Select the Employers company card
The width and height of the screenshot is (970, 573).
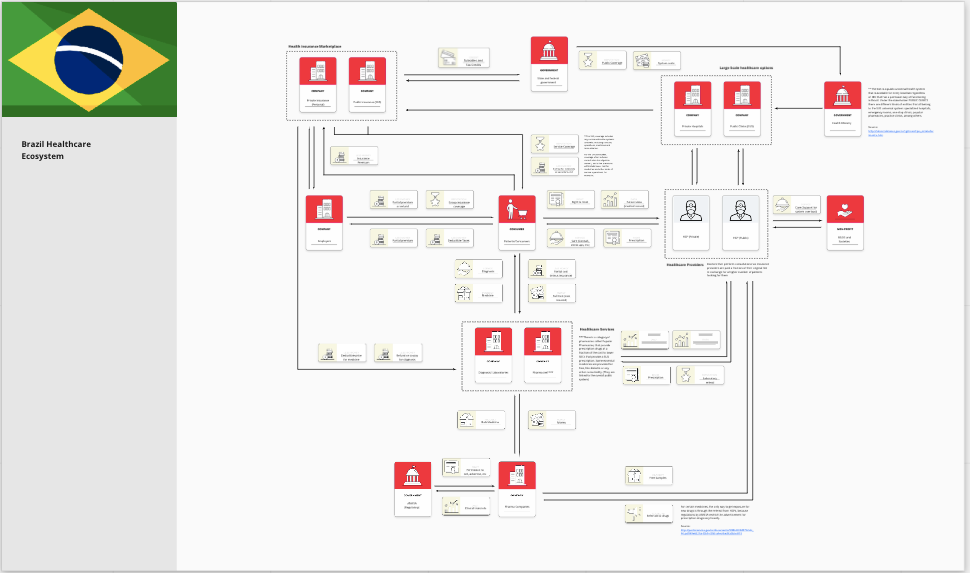[324, 223]
